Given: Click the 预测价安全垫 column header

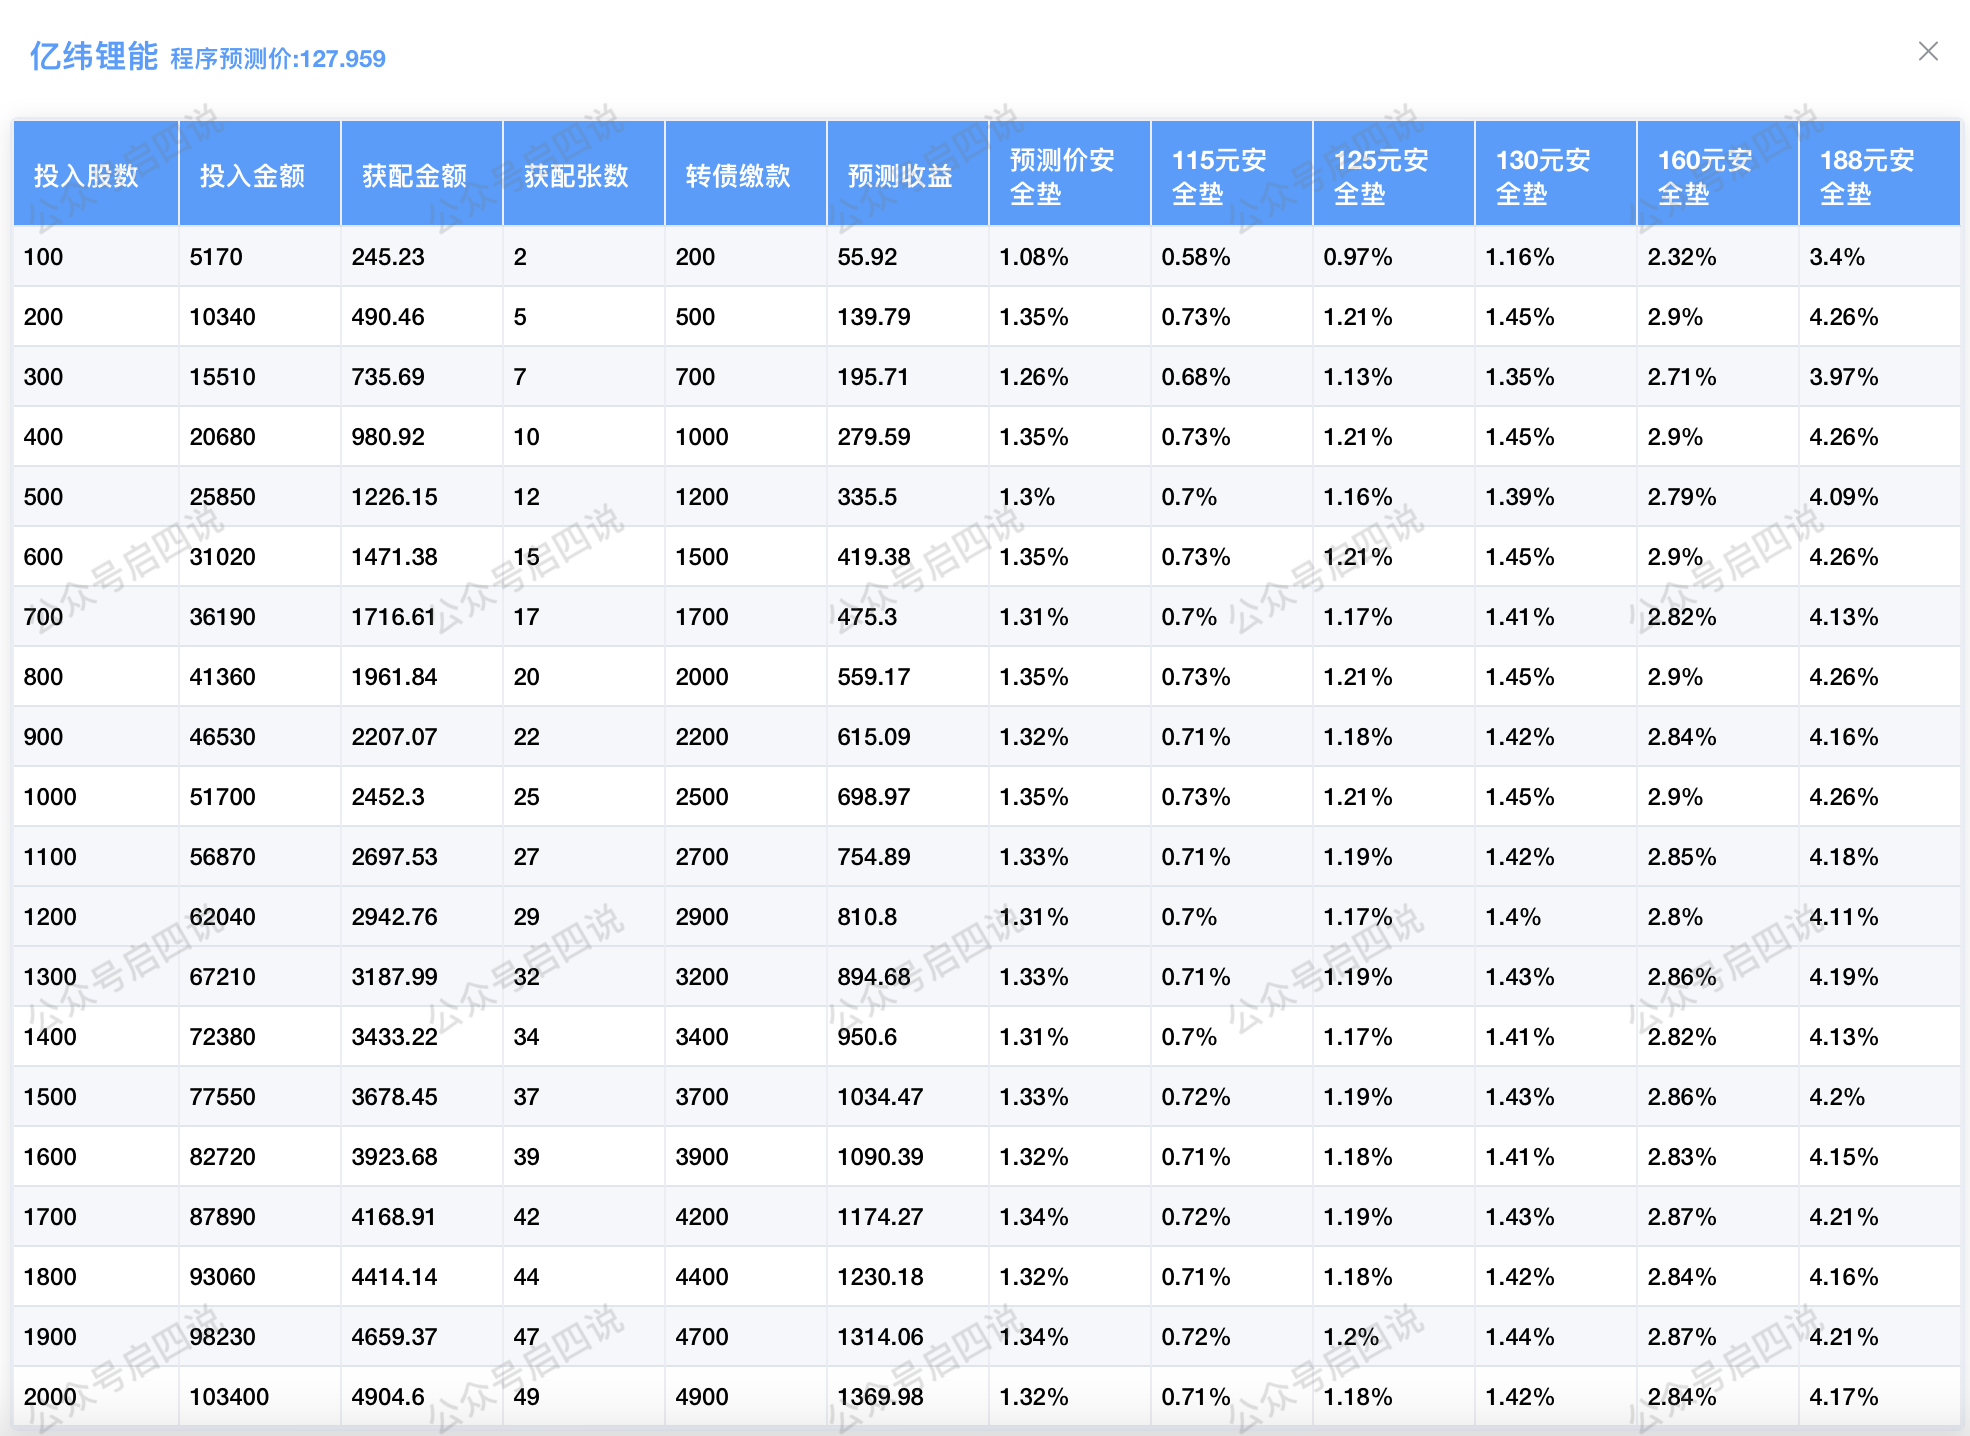Looking at the screenshot, I should pos(1062,176).
